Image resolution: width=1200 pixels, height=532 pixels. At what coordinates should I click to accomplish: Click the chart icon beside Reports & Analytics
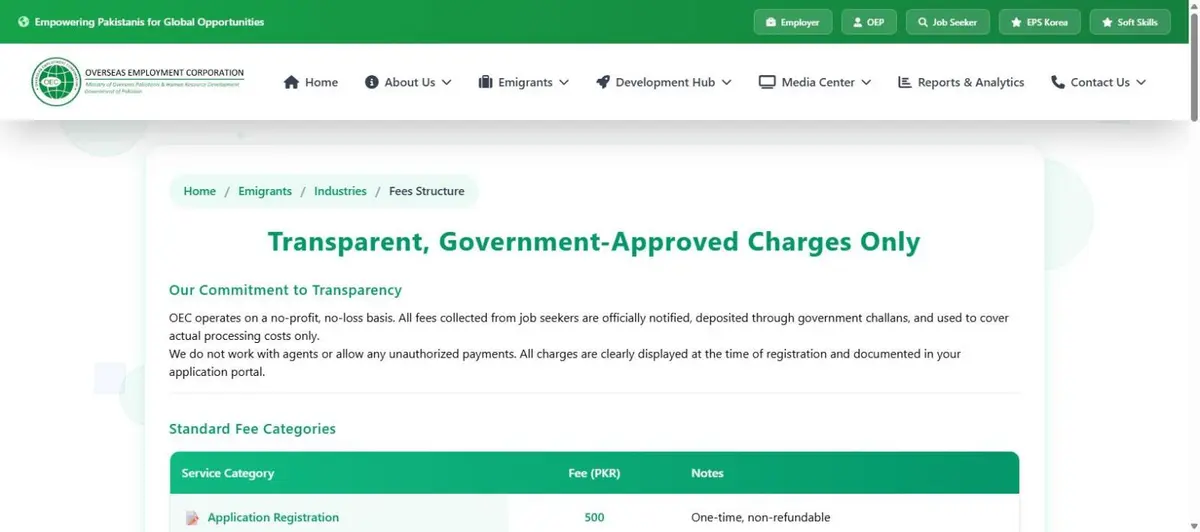click(905, 82)
